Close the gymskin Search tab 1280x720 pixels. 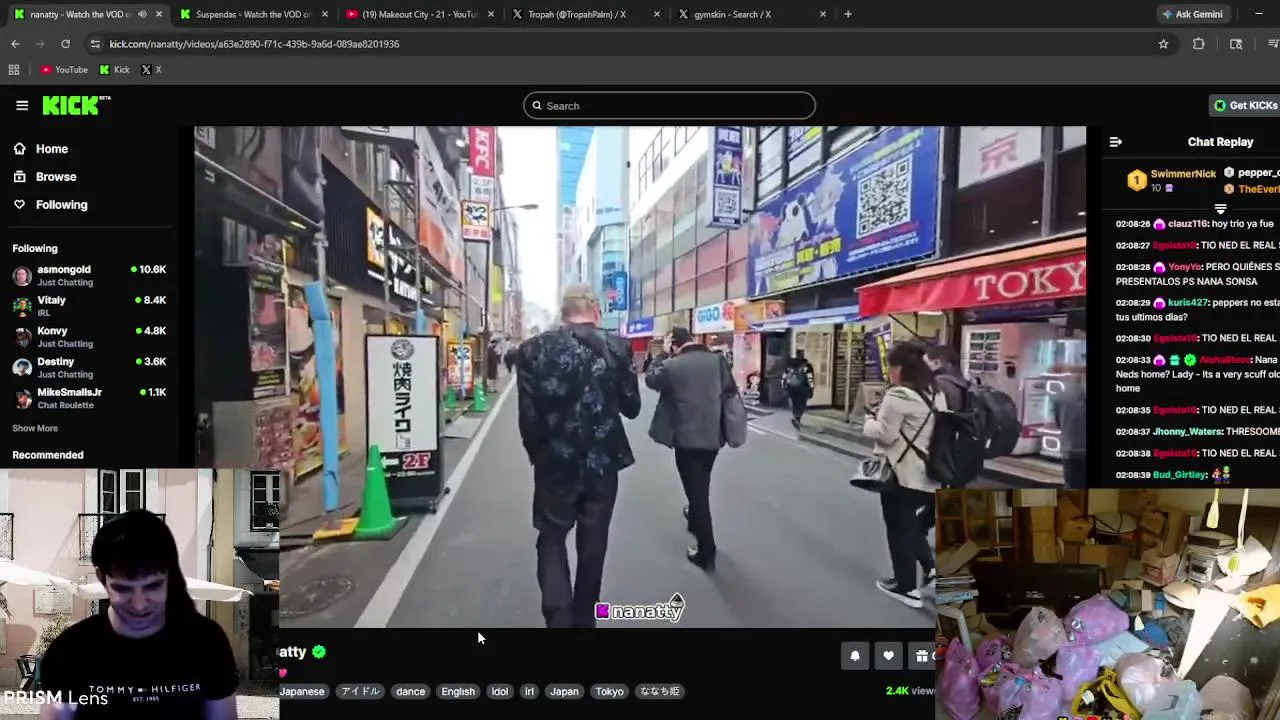pos(823,14)
